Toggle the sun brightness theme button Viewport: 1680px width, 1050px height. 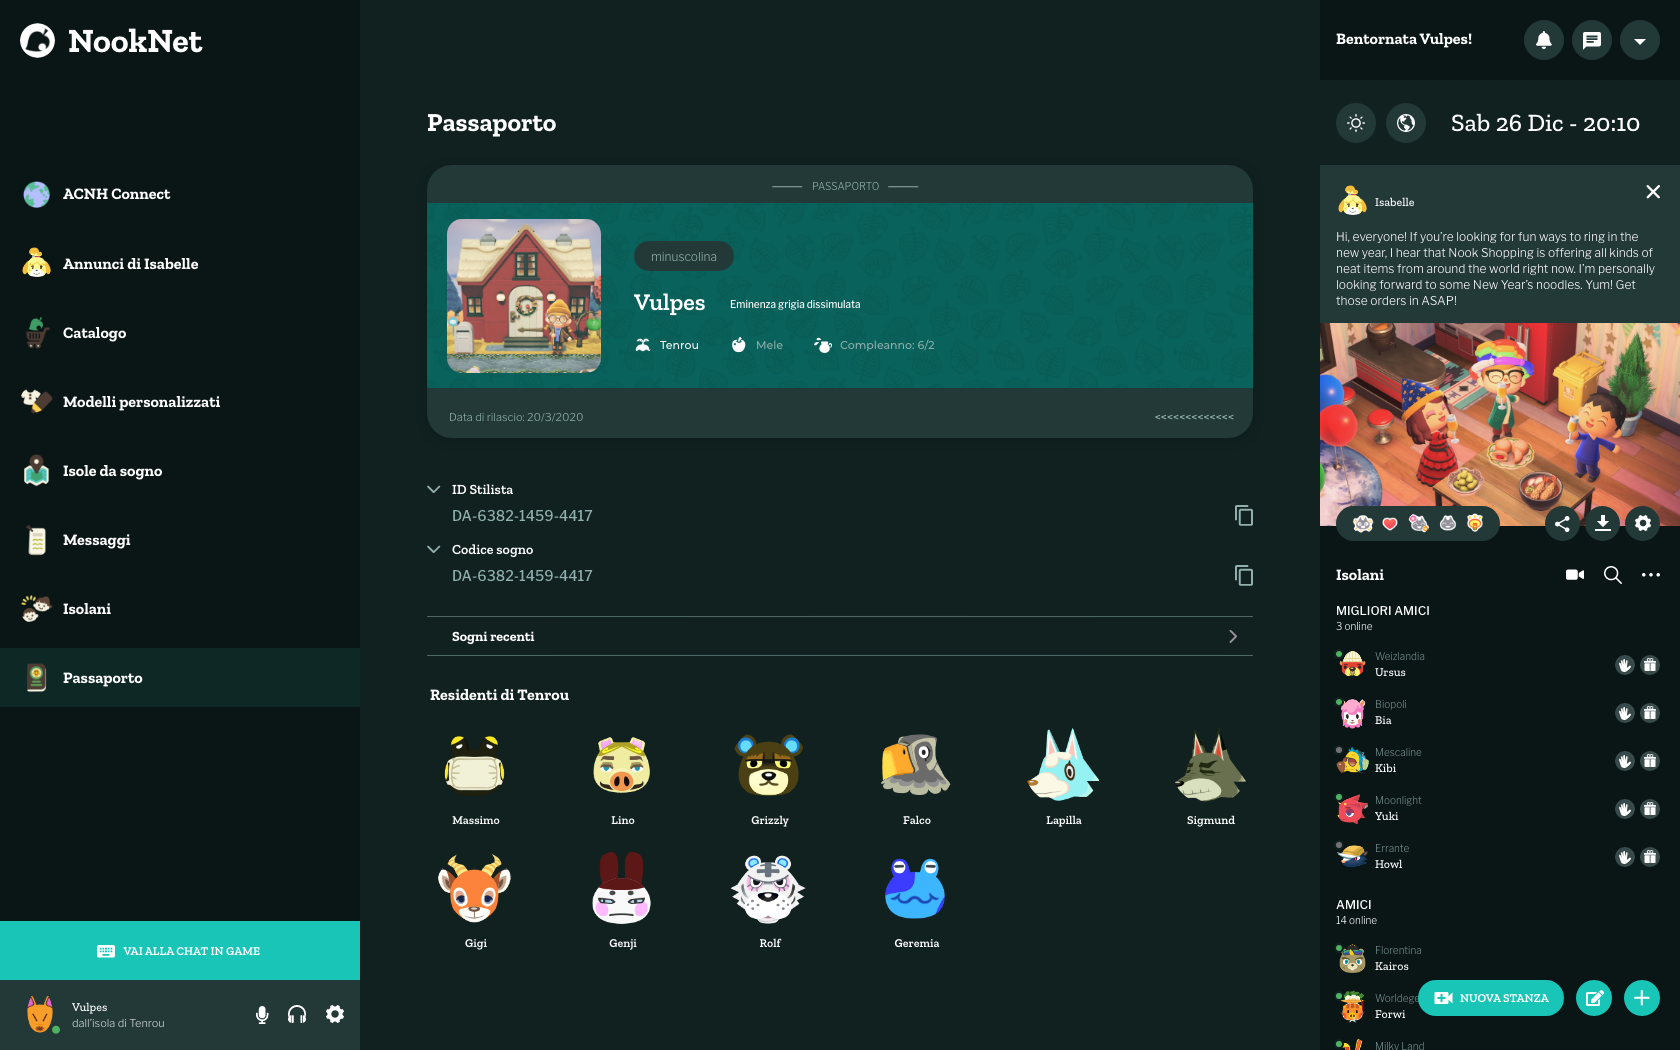(1356, 123)
